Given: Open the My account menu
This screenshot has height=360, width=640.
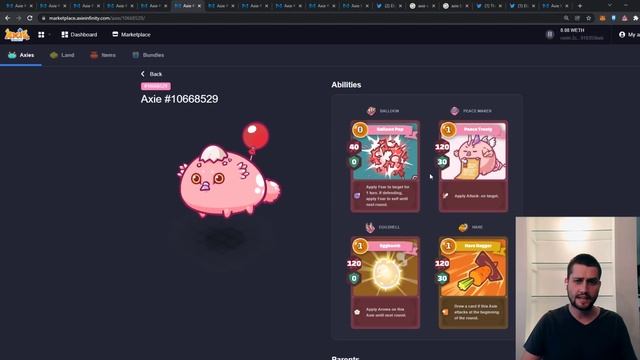Looking at the screenshot, I should click(629, 35).
